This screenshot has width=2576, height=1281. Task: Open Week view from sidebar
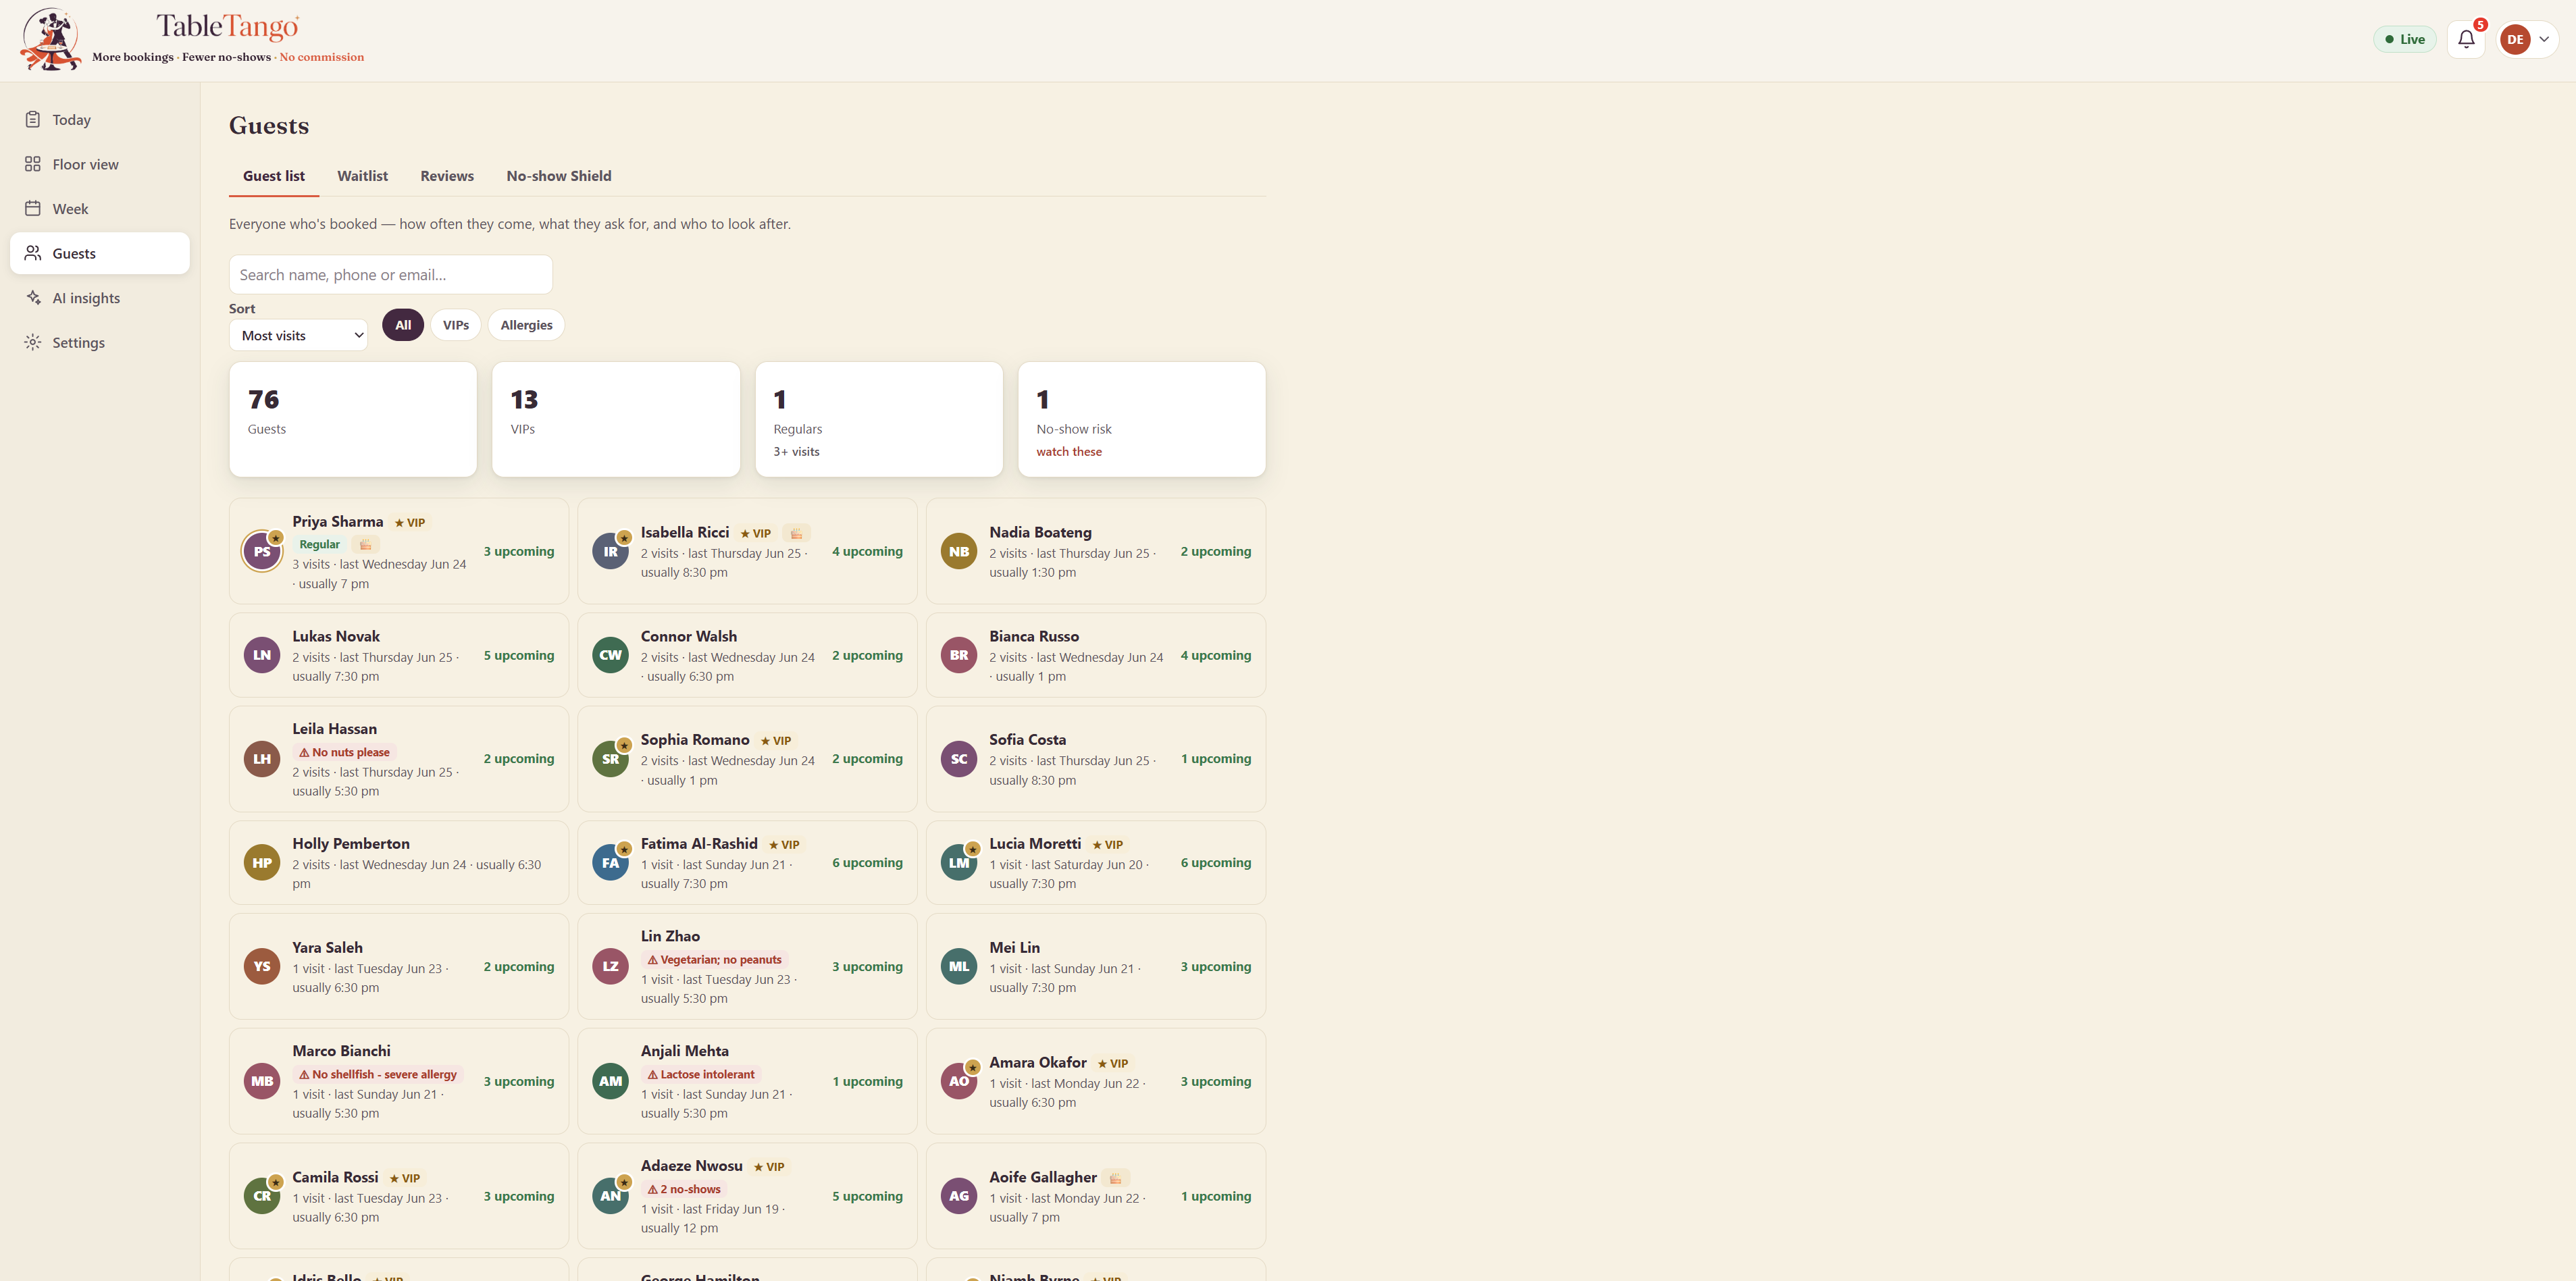click(100, 209)
